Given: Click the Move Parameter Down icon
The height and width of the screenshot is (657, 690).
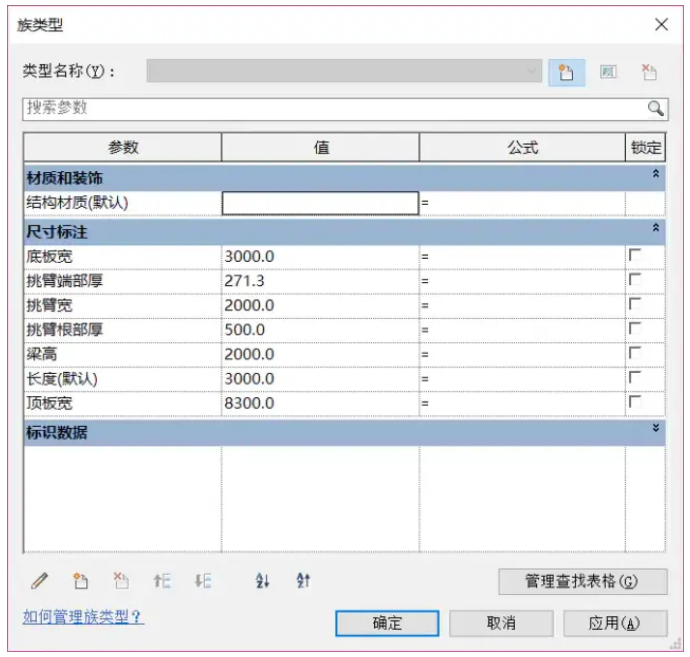Looking at the screenshot, I should (203, 580).
